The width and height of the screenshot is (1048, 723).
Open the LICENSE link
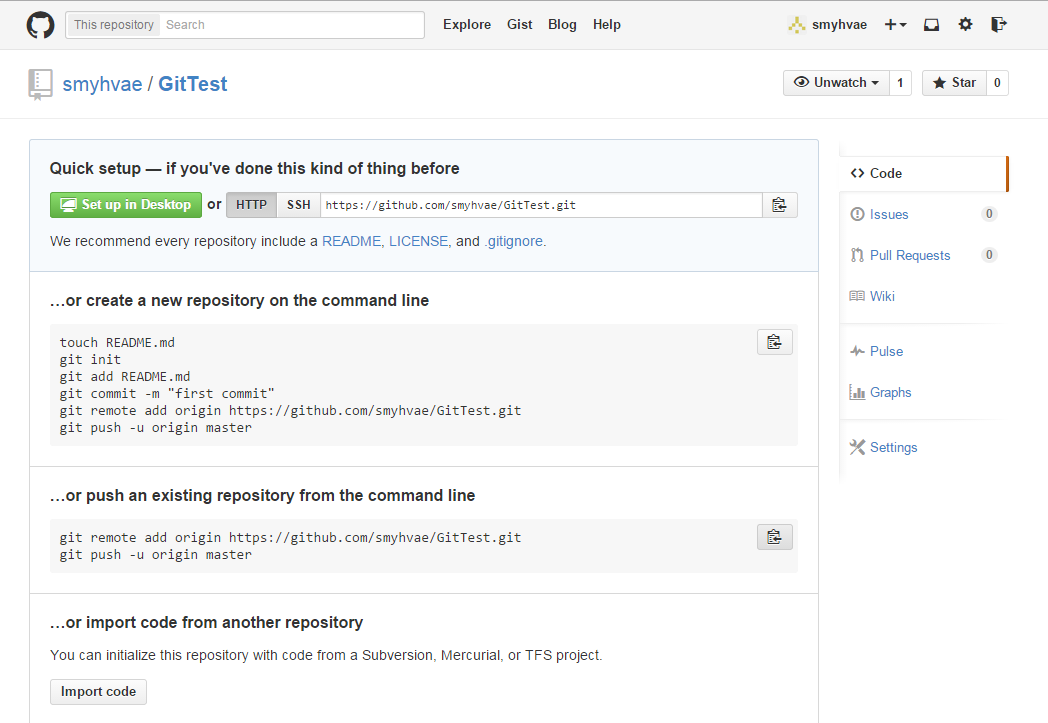click(x=418, y=241)
